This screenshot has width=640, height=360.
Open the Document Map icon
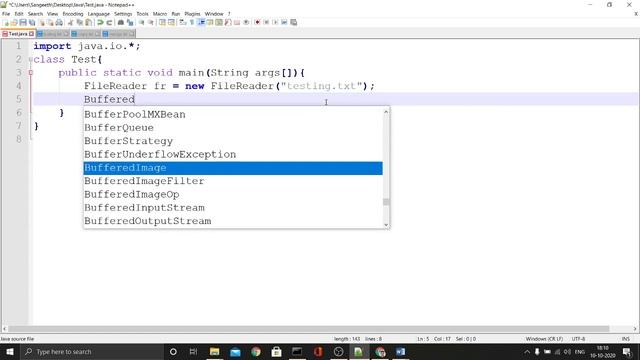pyautogui.click(x=219, y=22)
